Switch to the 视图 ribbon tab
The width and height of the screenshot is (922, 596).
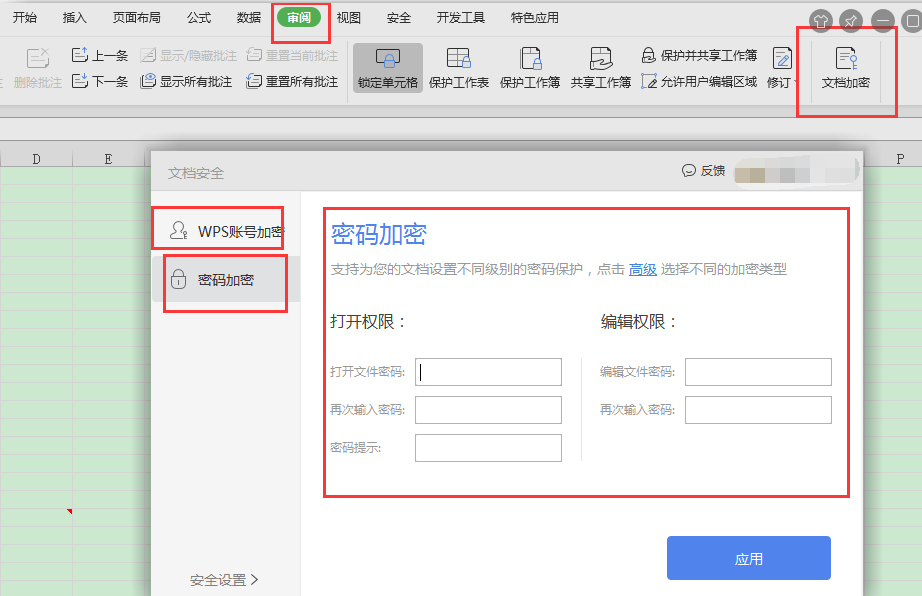(x=349, y=18)
